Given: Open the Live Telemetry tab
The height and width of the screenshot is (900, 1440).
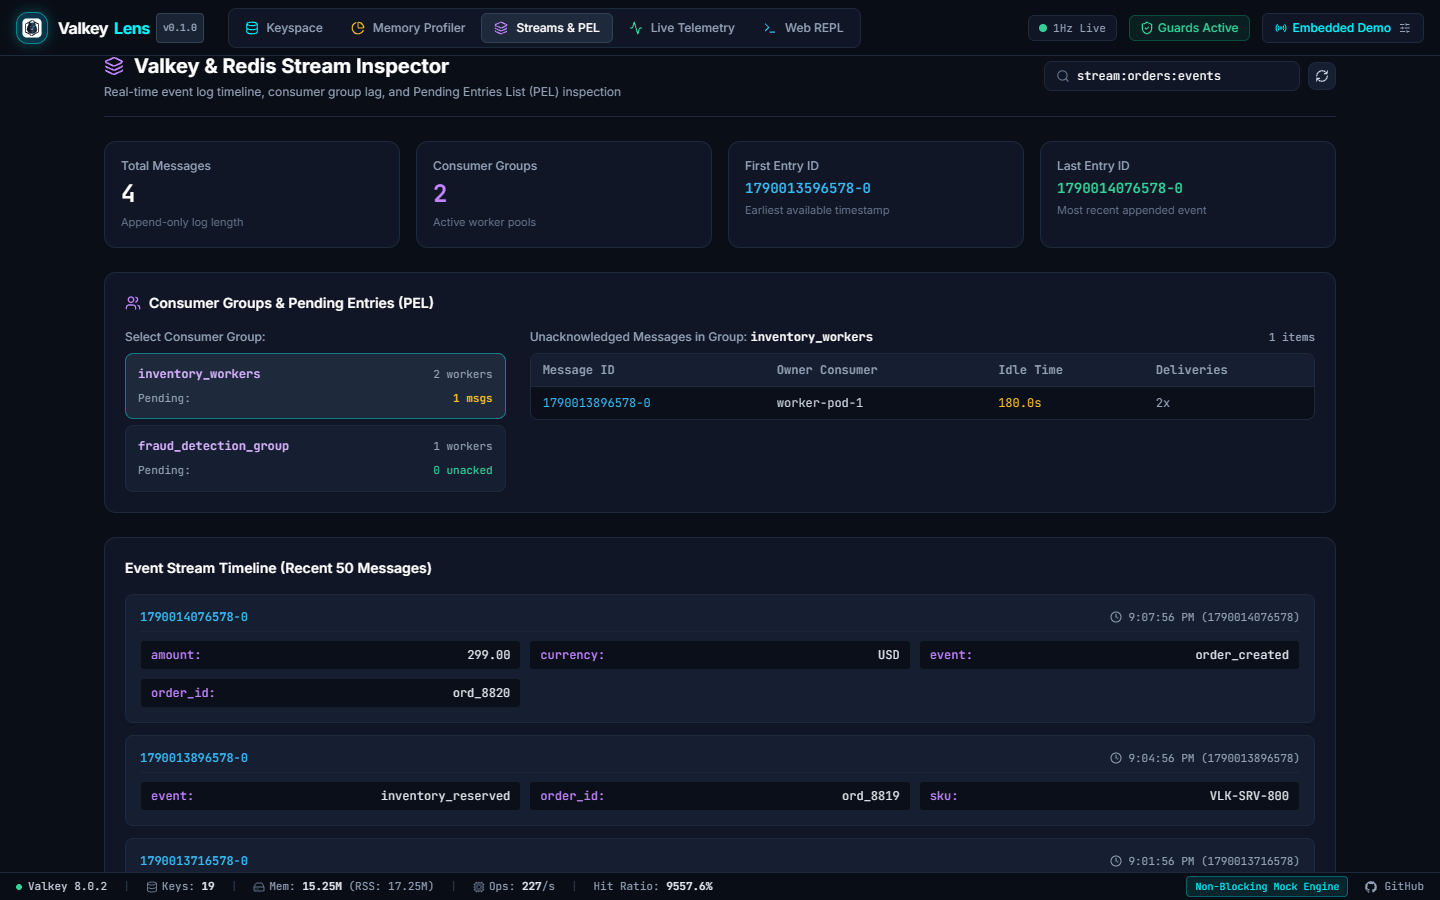Looking at the screenshot, I should 682,28.
